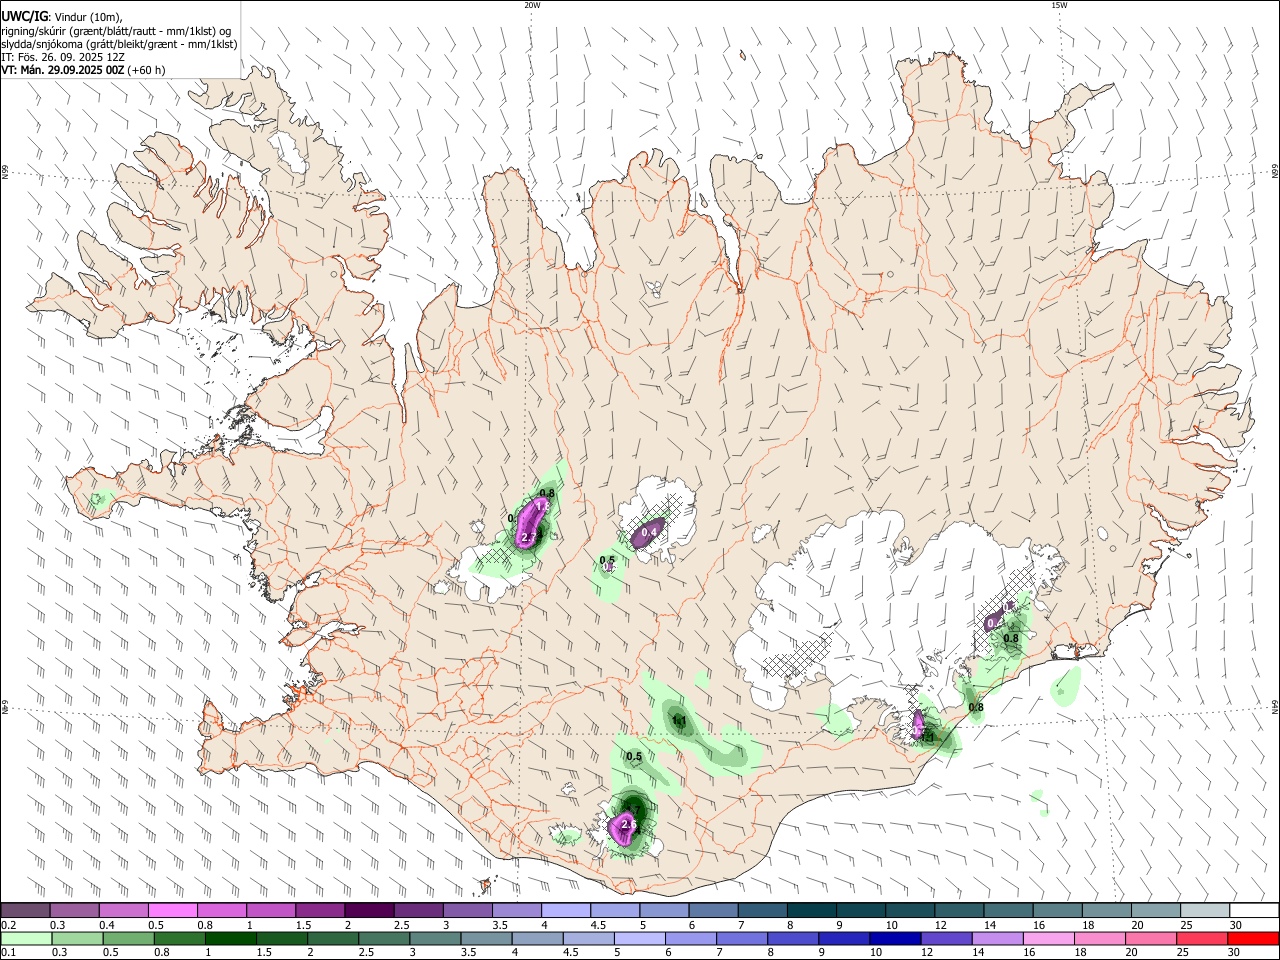Click lower legend swatch labeled 0.8
The height and width of the screenshot is (960, 1280).
coord(178,938)
